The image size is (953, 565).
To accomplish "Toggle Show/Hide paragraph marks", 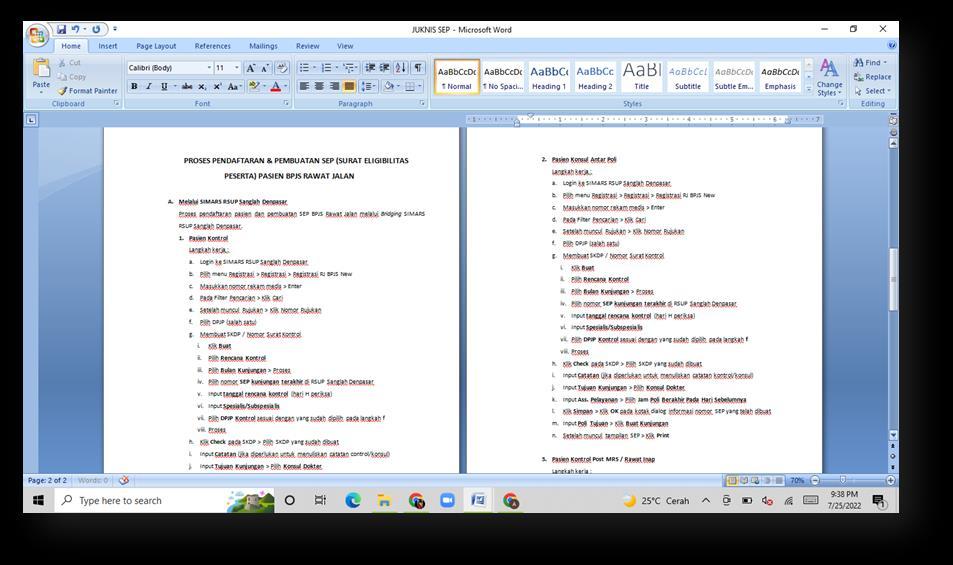I will click(x=418, y=68).
